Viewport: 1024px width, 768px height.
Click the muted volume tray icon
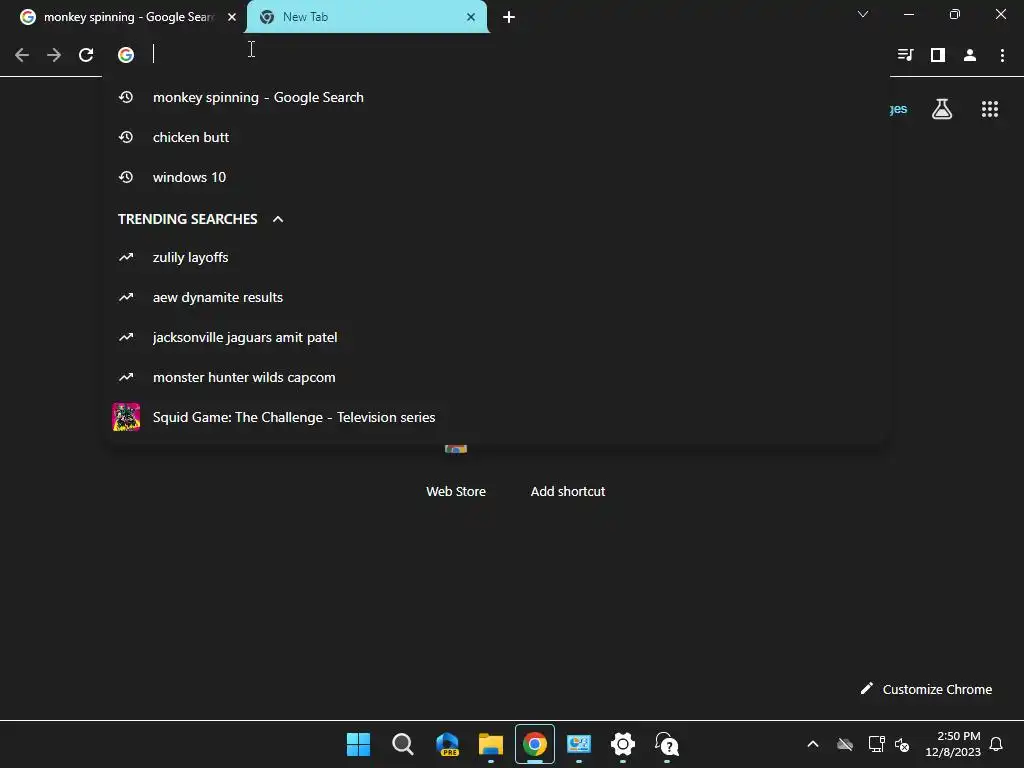pyautogui.click(x=902, y=744)
